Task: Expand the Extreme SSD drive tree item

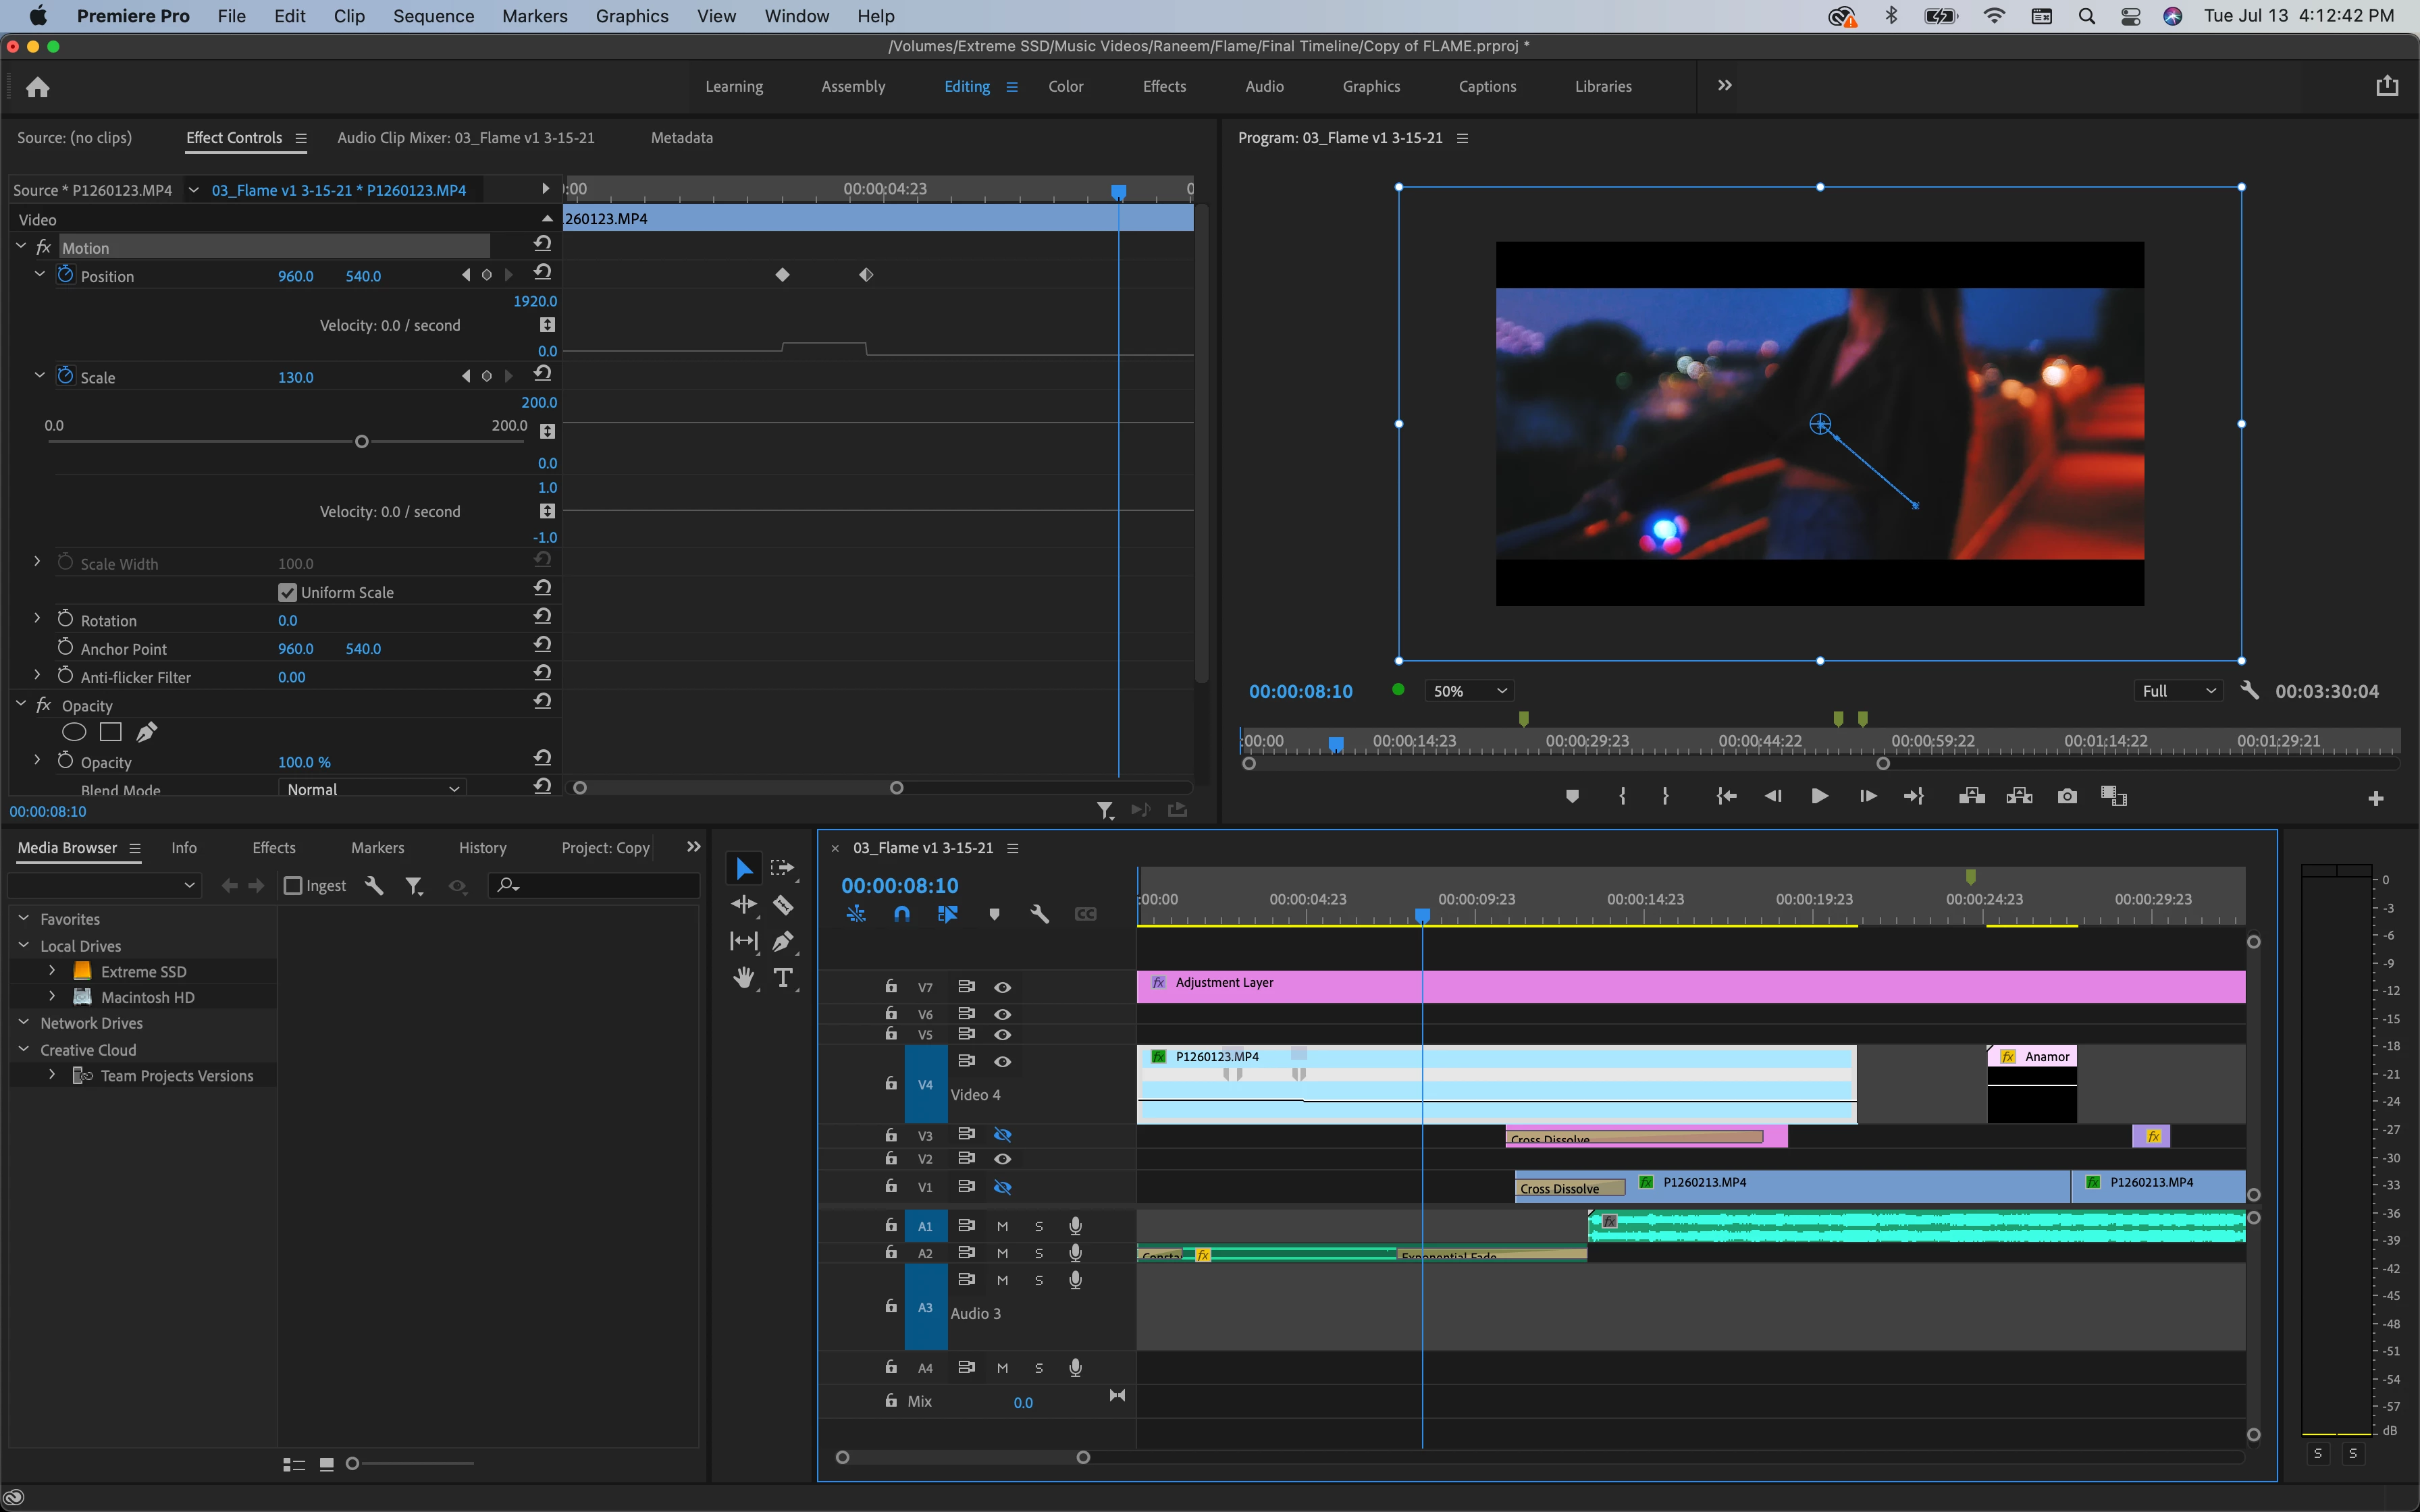Action: click(x=52, y=971)
